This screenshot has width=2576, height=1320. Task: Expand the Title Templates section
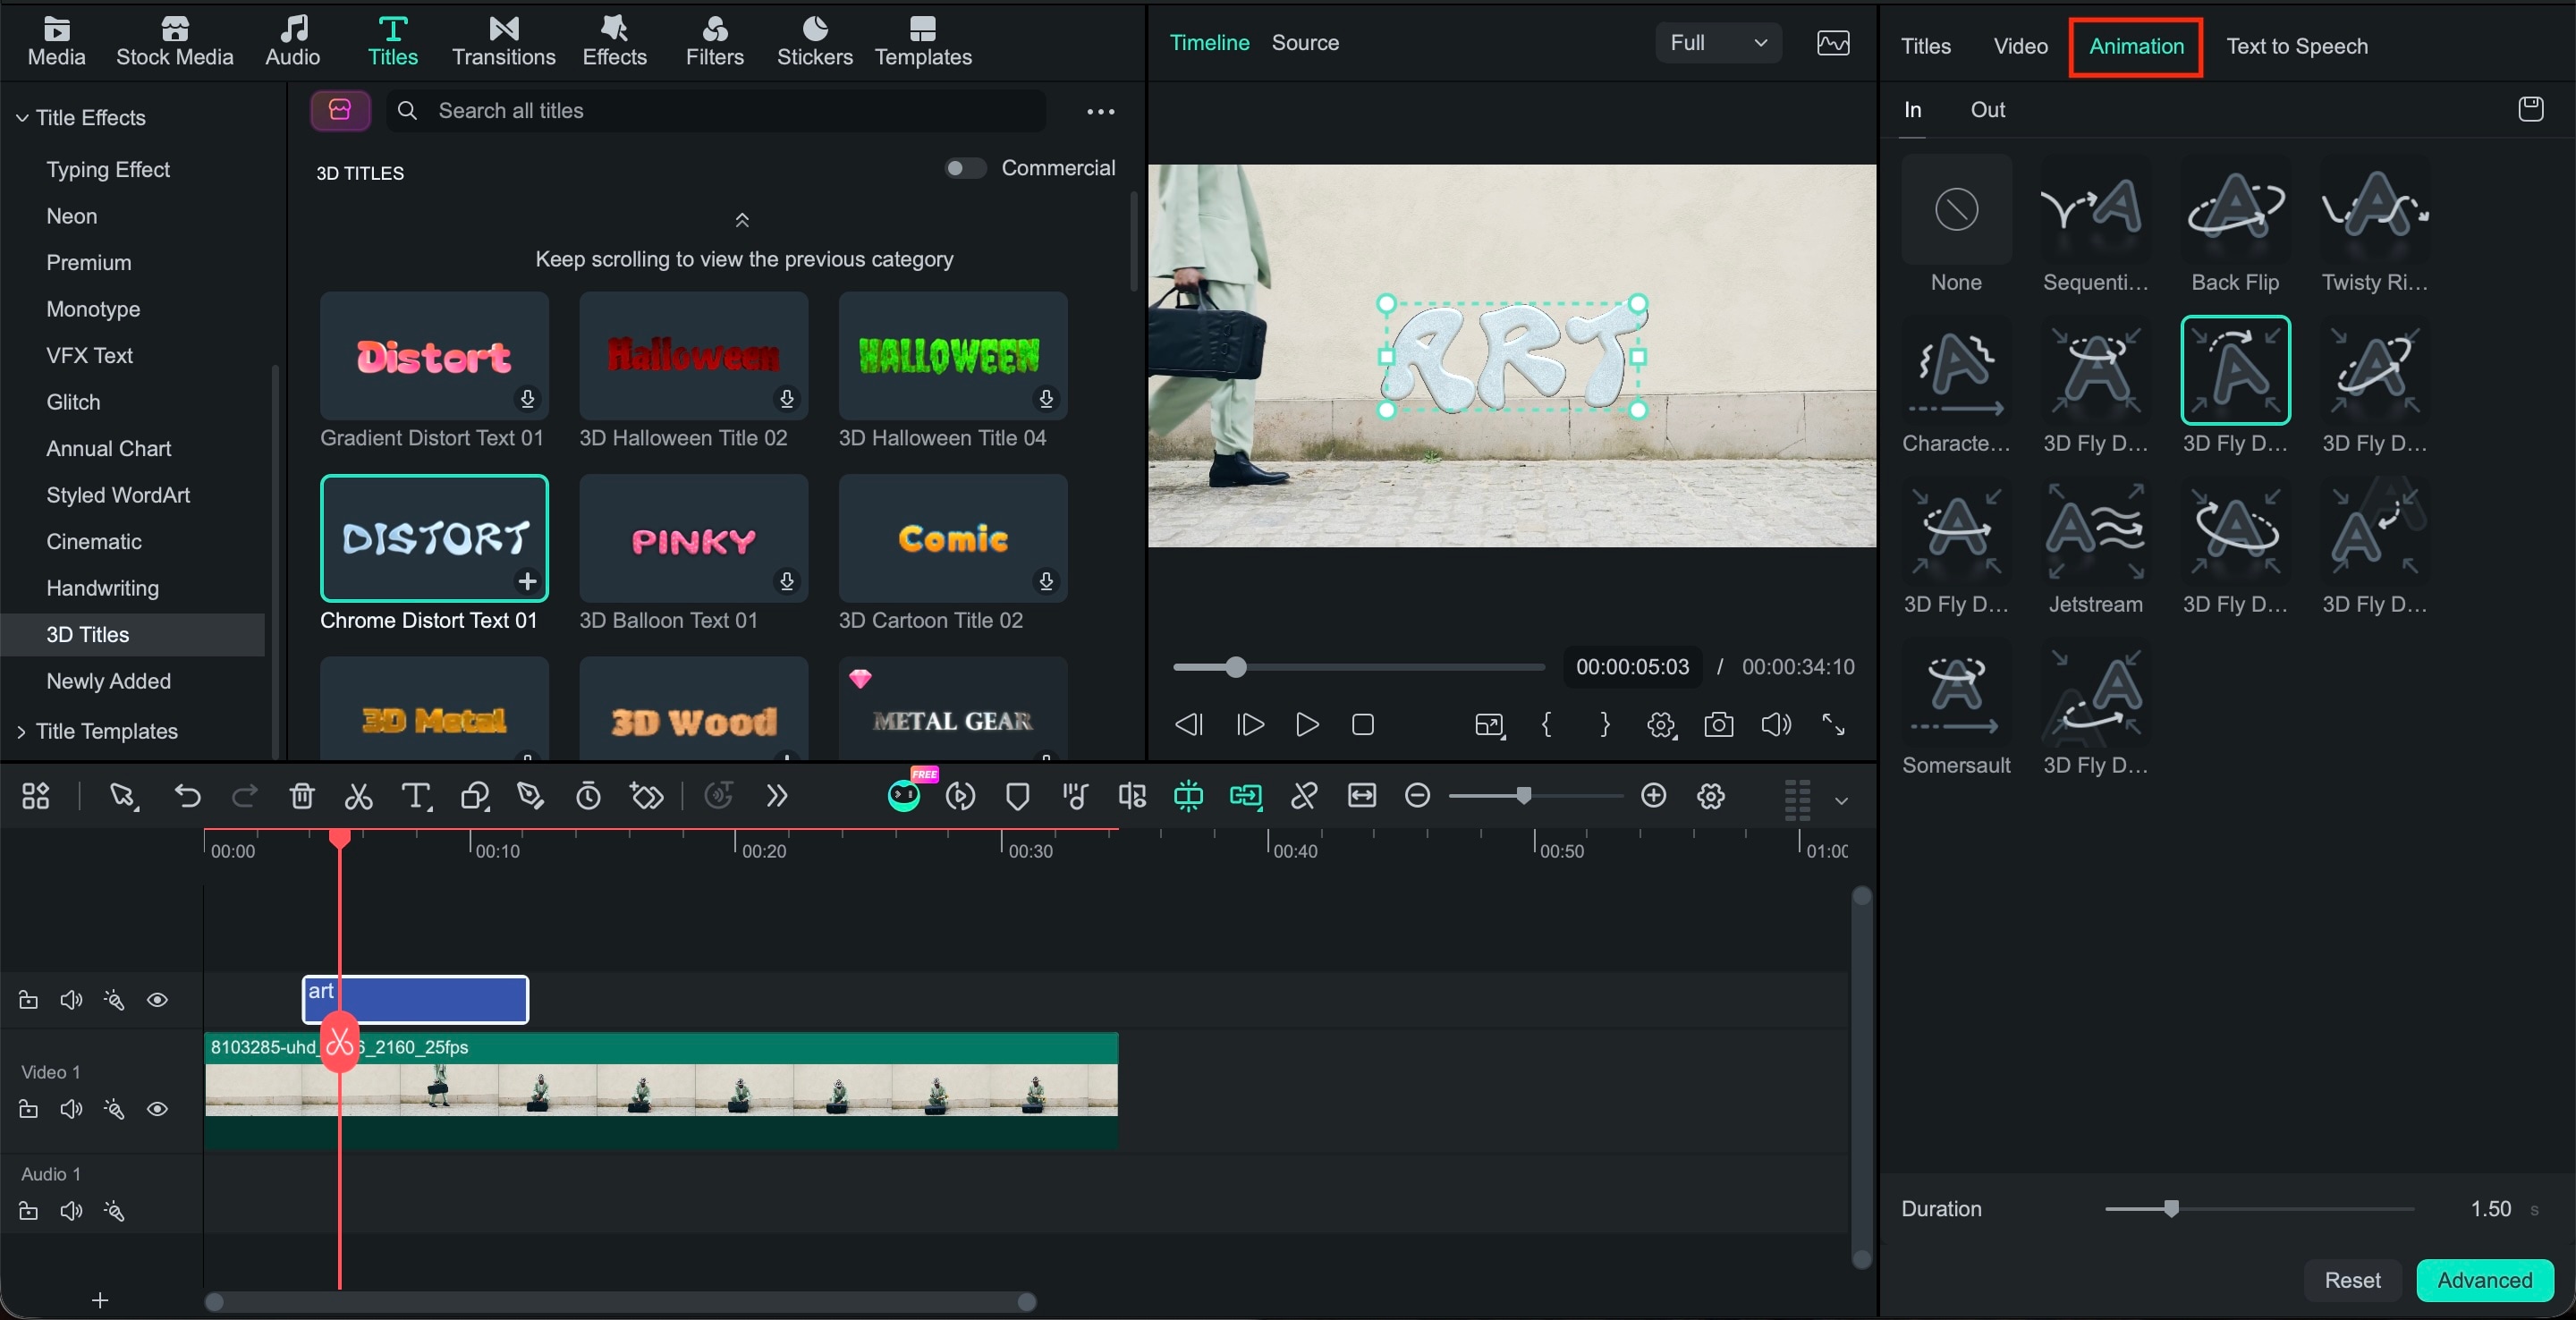(x=22, y=731)
